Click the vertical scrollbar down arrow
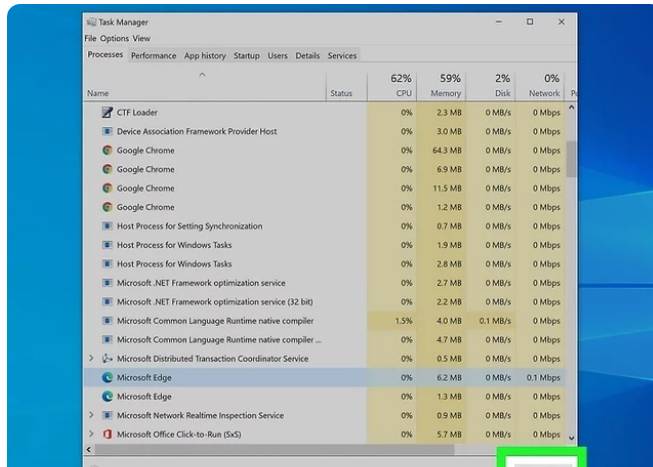The width and height of the screenshot is (653, 467). [x=572, y=437]
